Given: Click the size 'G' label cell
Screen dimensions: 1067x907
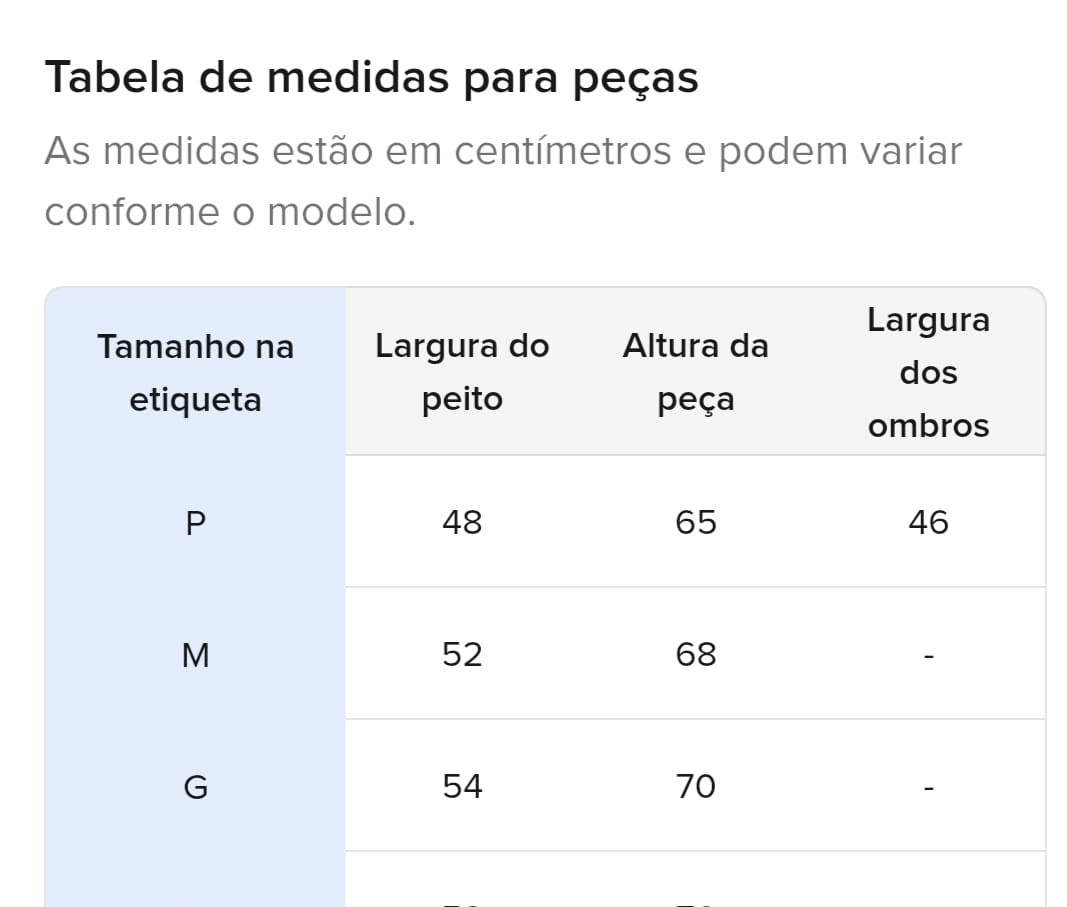Looking at the screenshot, I should coord(196,788).
